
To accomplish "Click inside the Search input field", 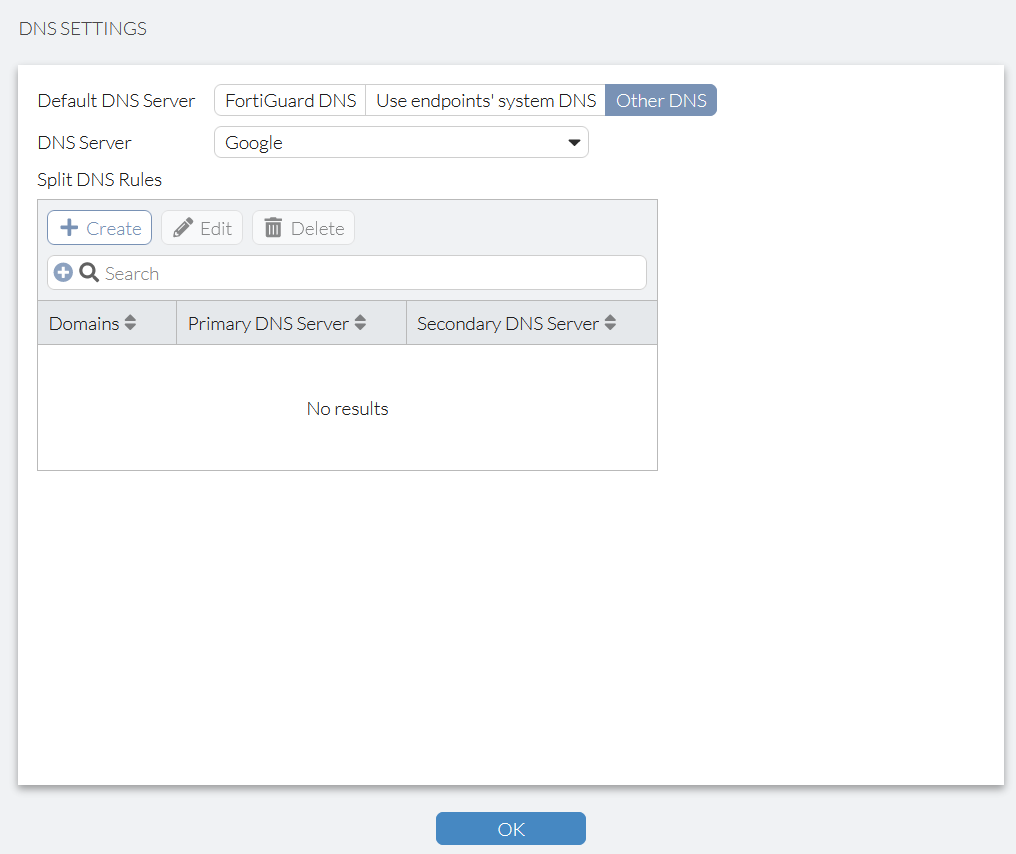I will 300,271.
